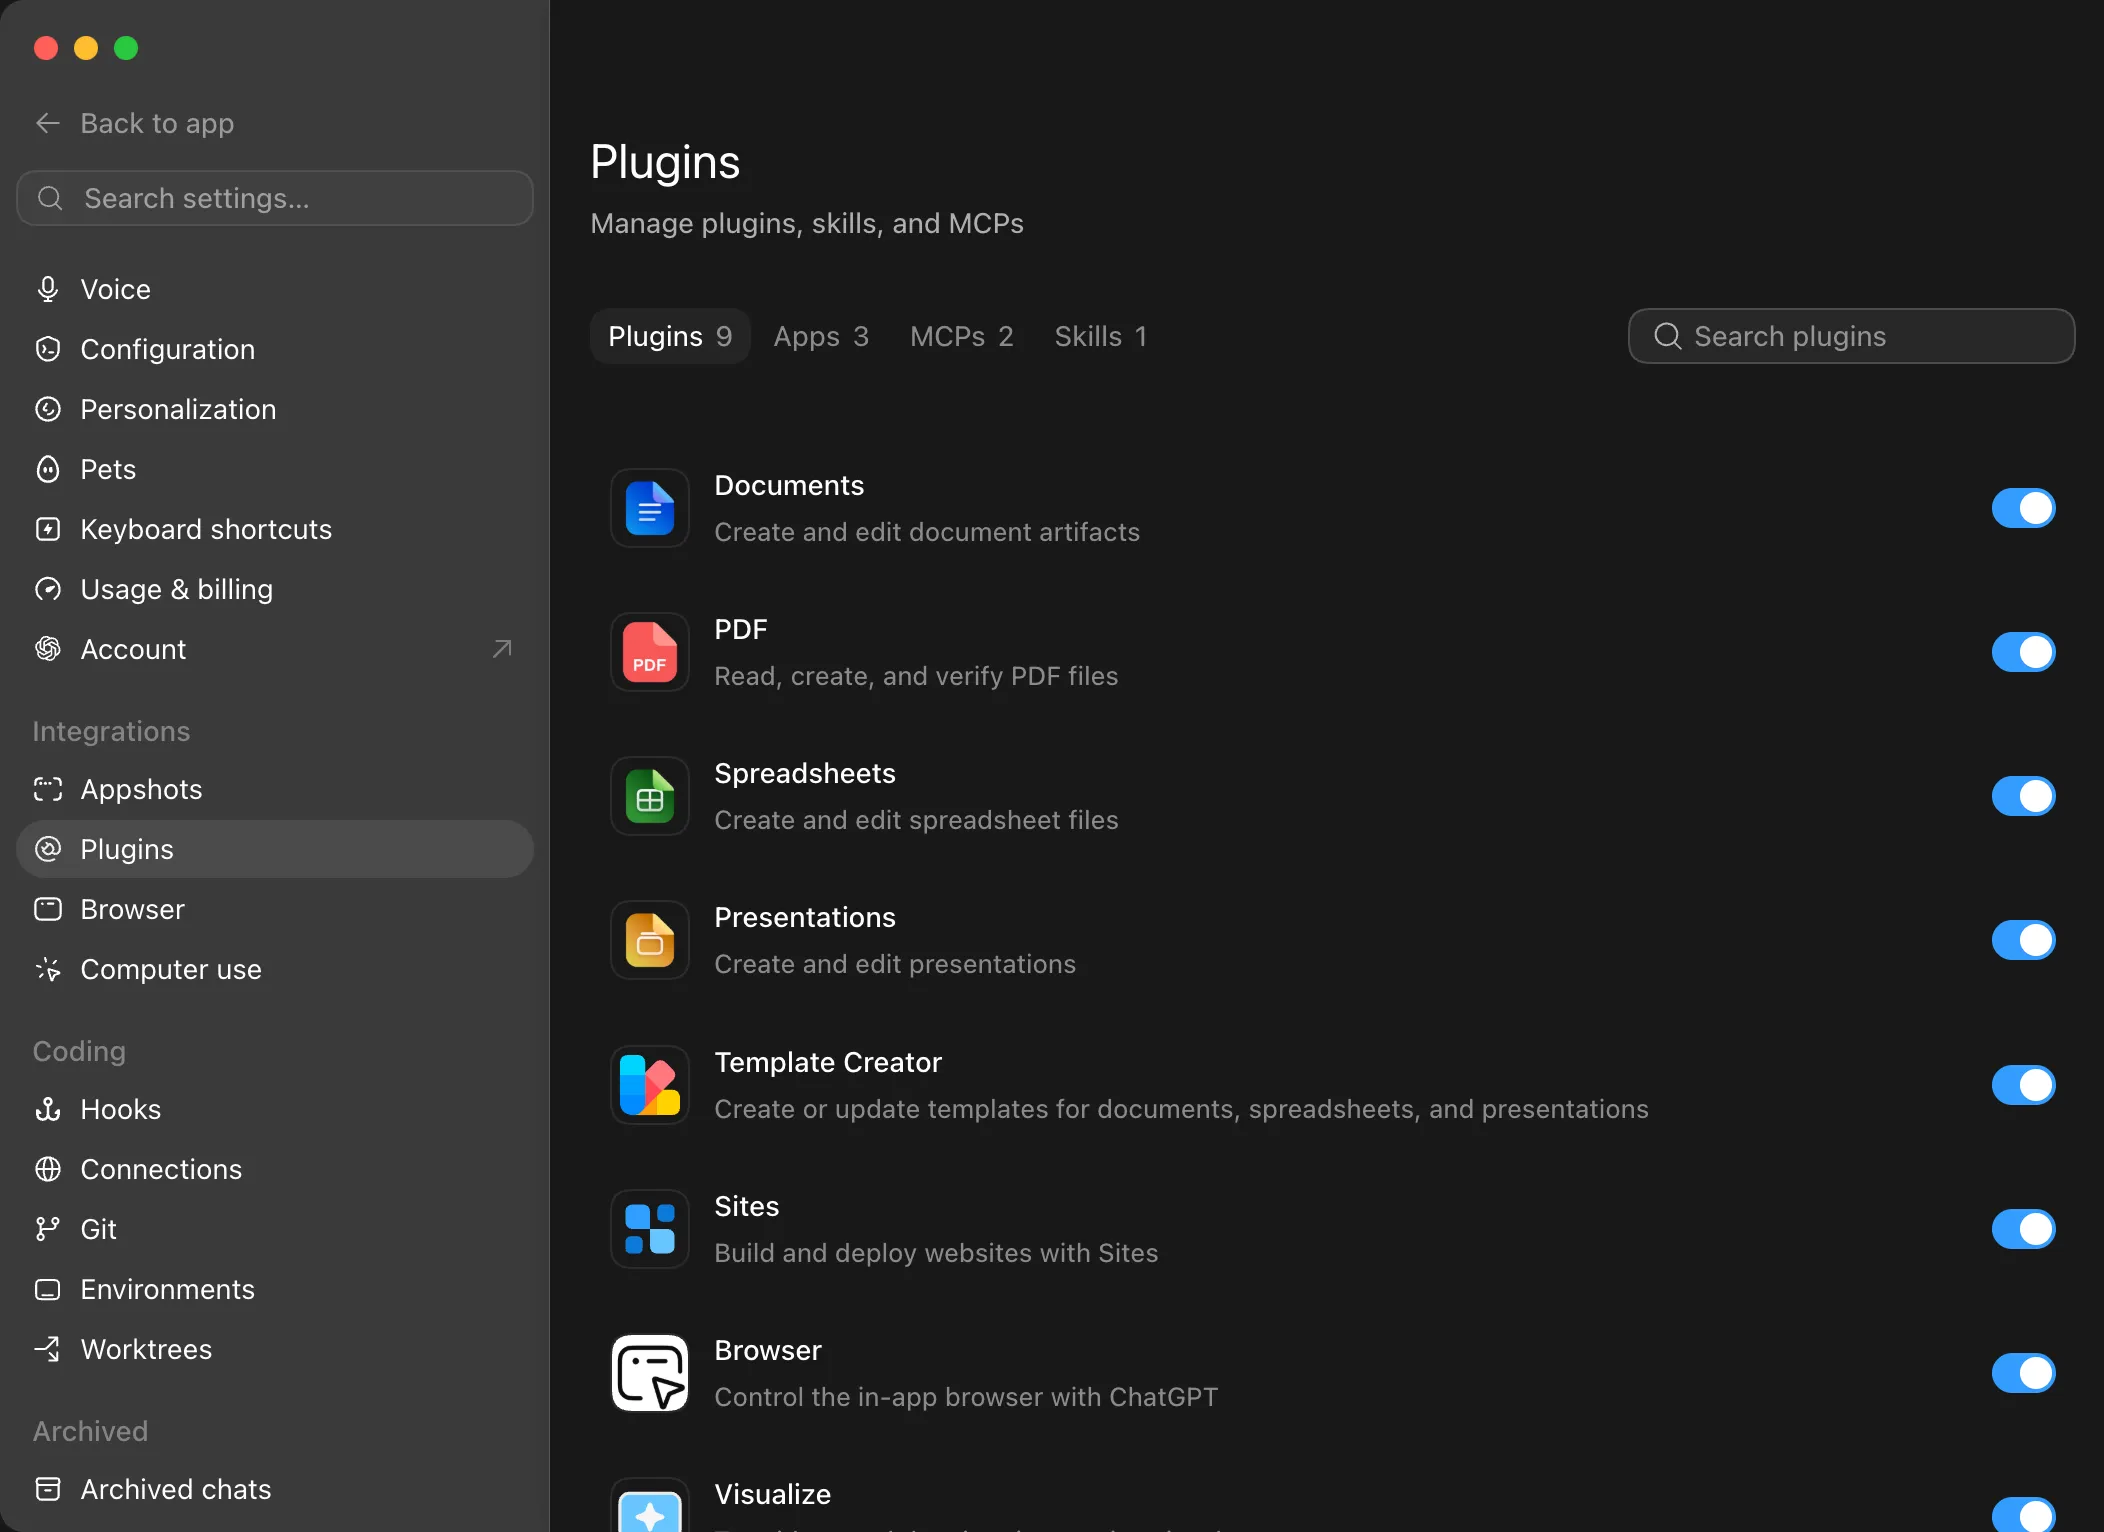Select the Plugins 9 tab
The height and width of the screenshot is (1532, 2104).
tap(670, 336)
